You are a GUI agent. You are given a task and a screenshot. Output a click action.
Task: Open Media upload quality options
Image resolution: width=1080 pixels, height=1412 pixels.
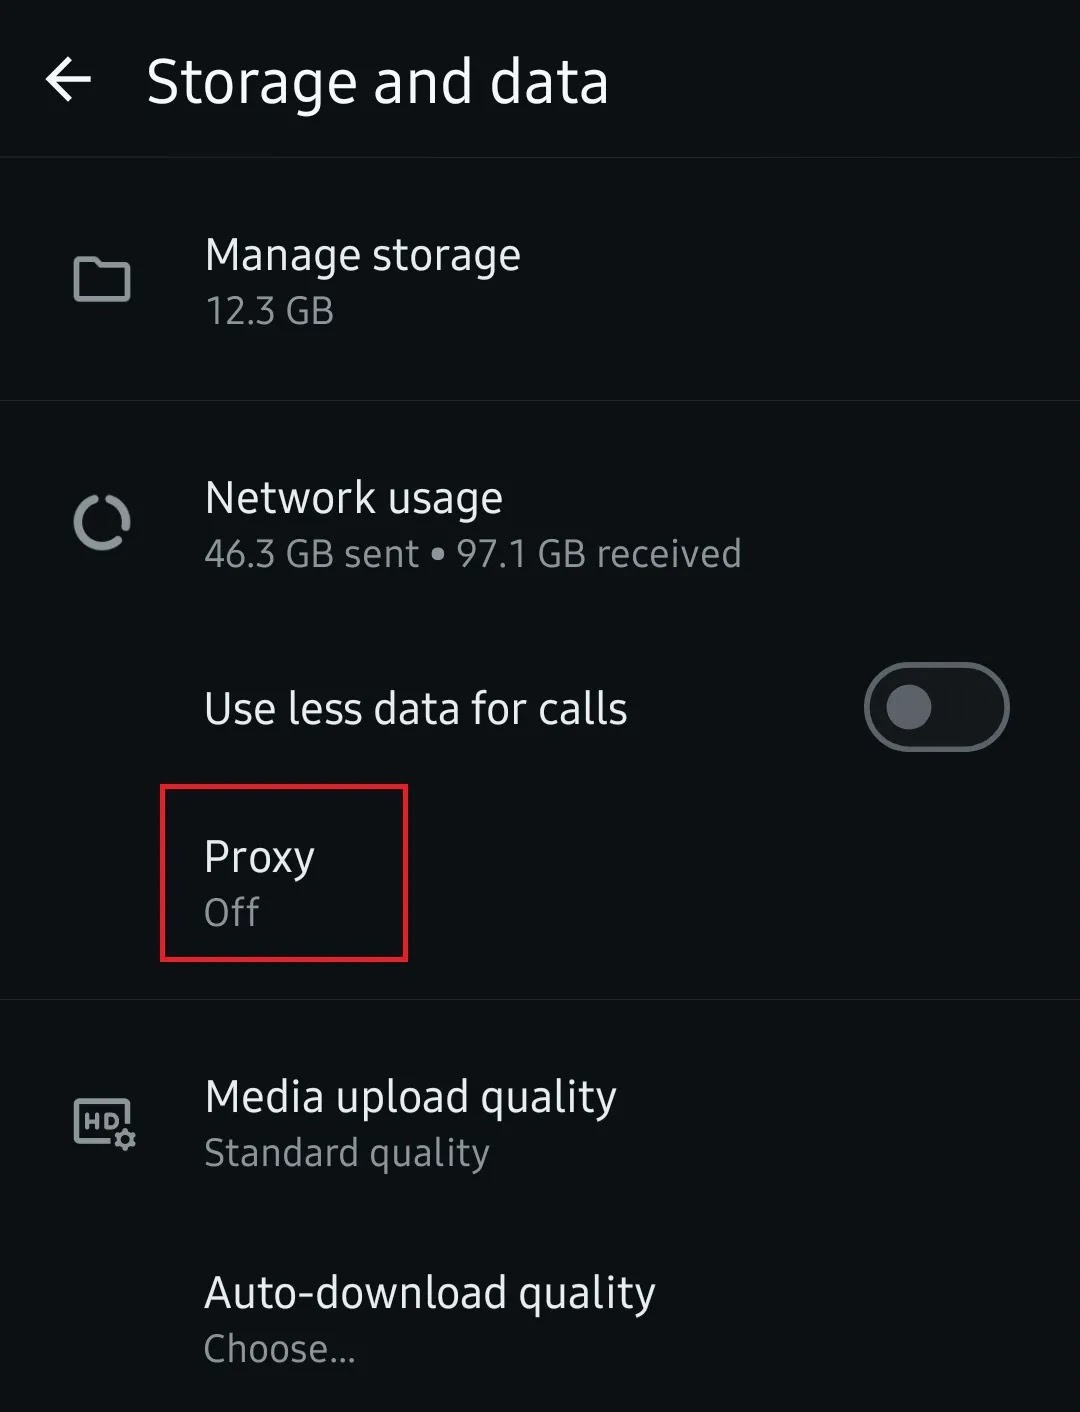(x=410, y=1097)
